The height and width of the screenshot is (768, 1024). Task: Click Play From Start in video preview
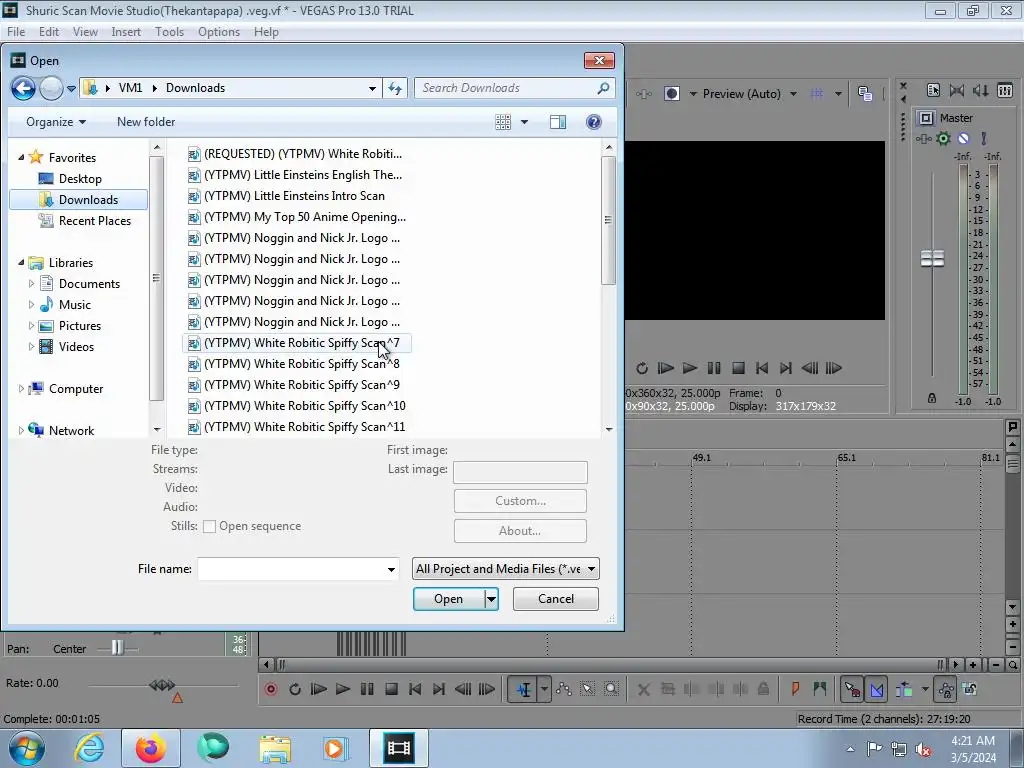pos(665,368)
